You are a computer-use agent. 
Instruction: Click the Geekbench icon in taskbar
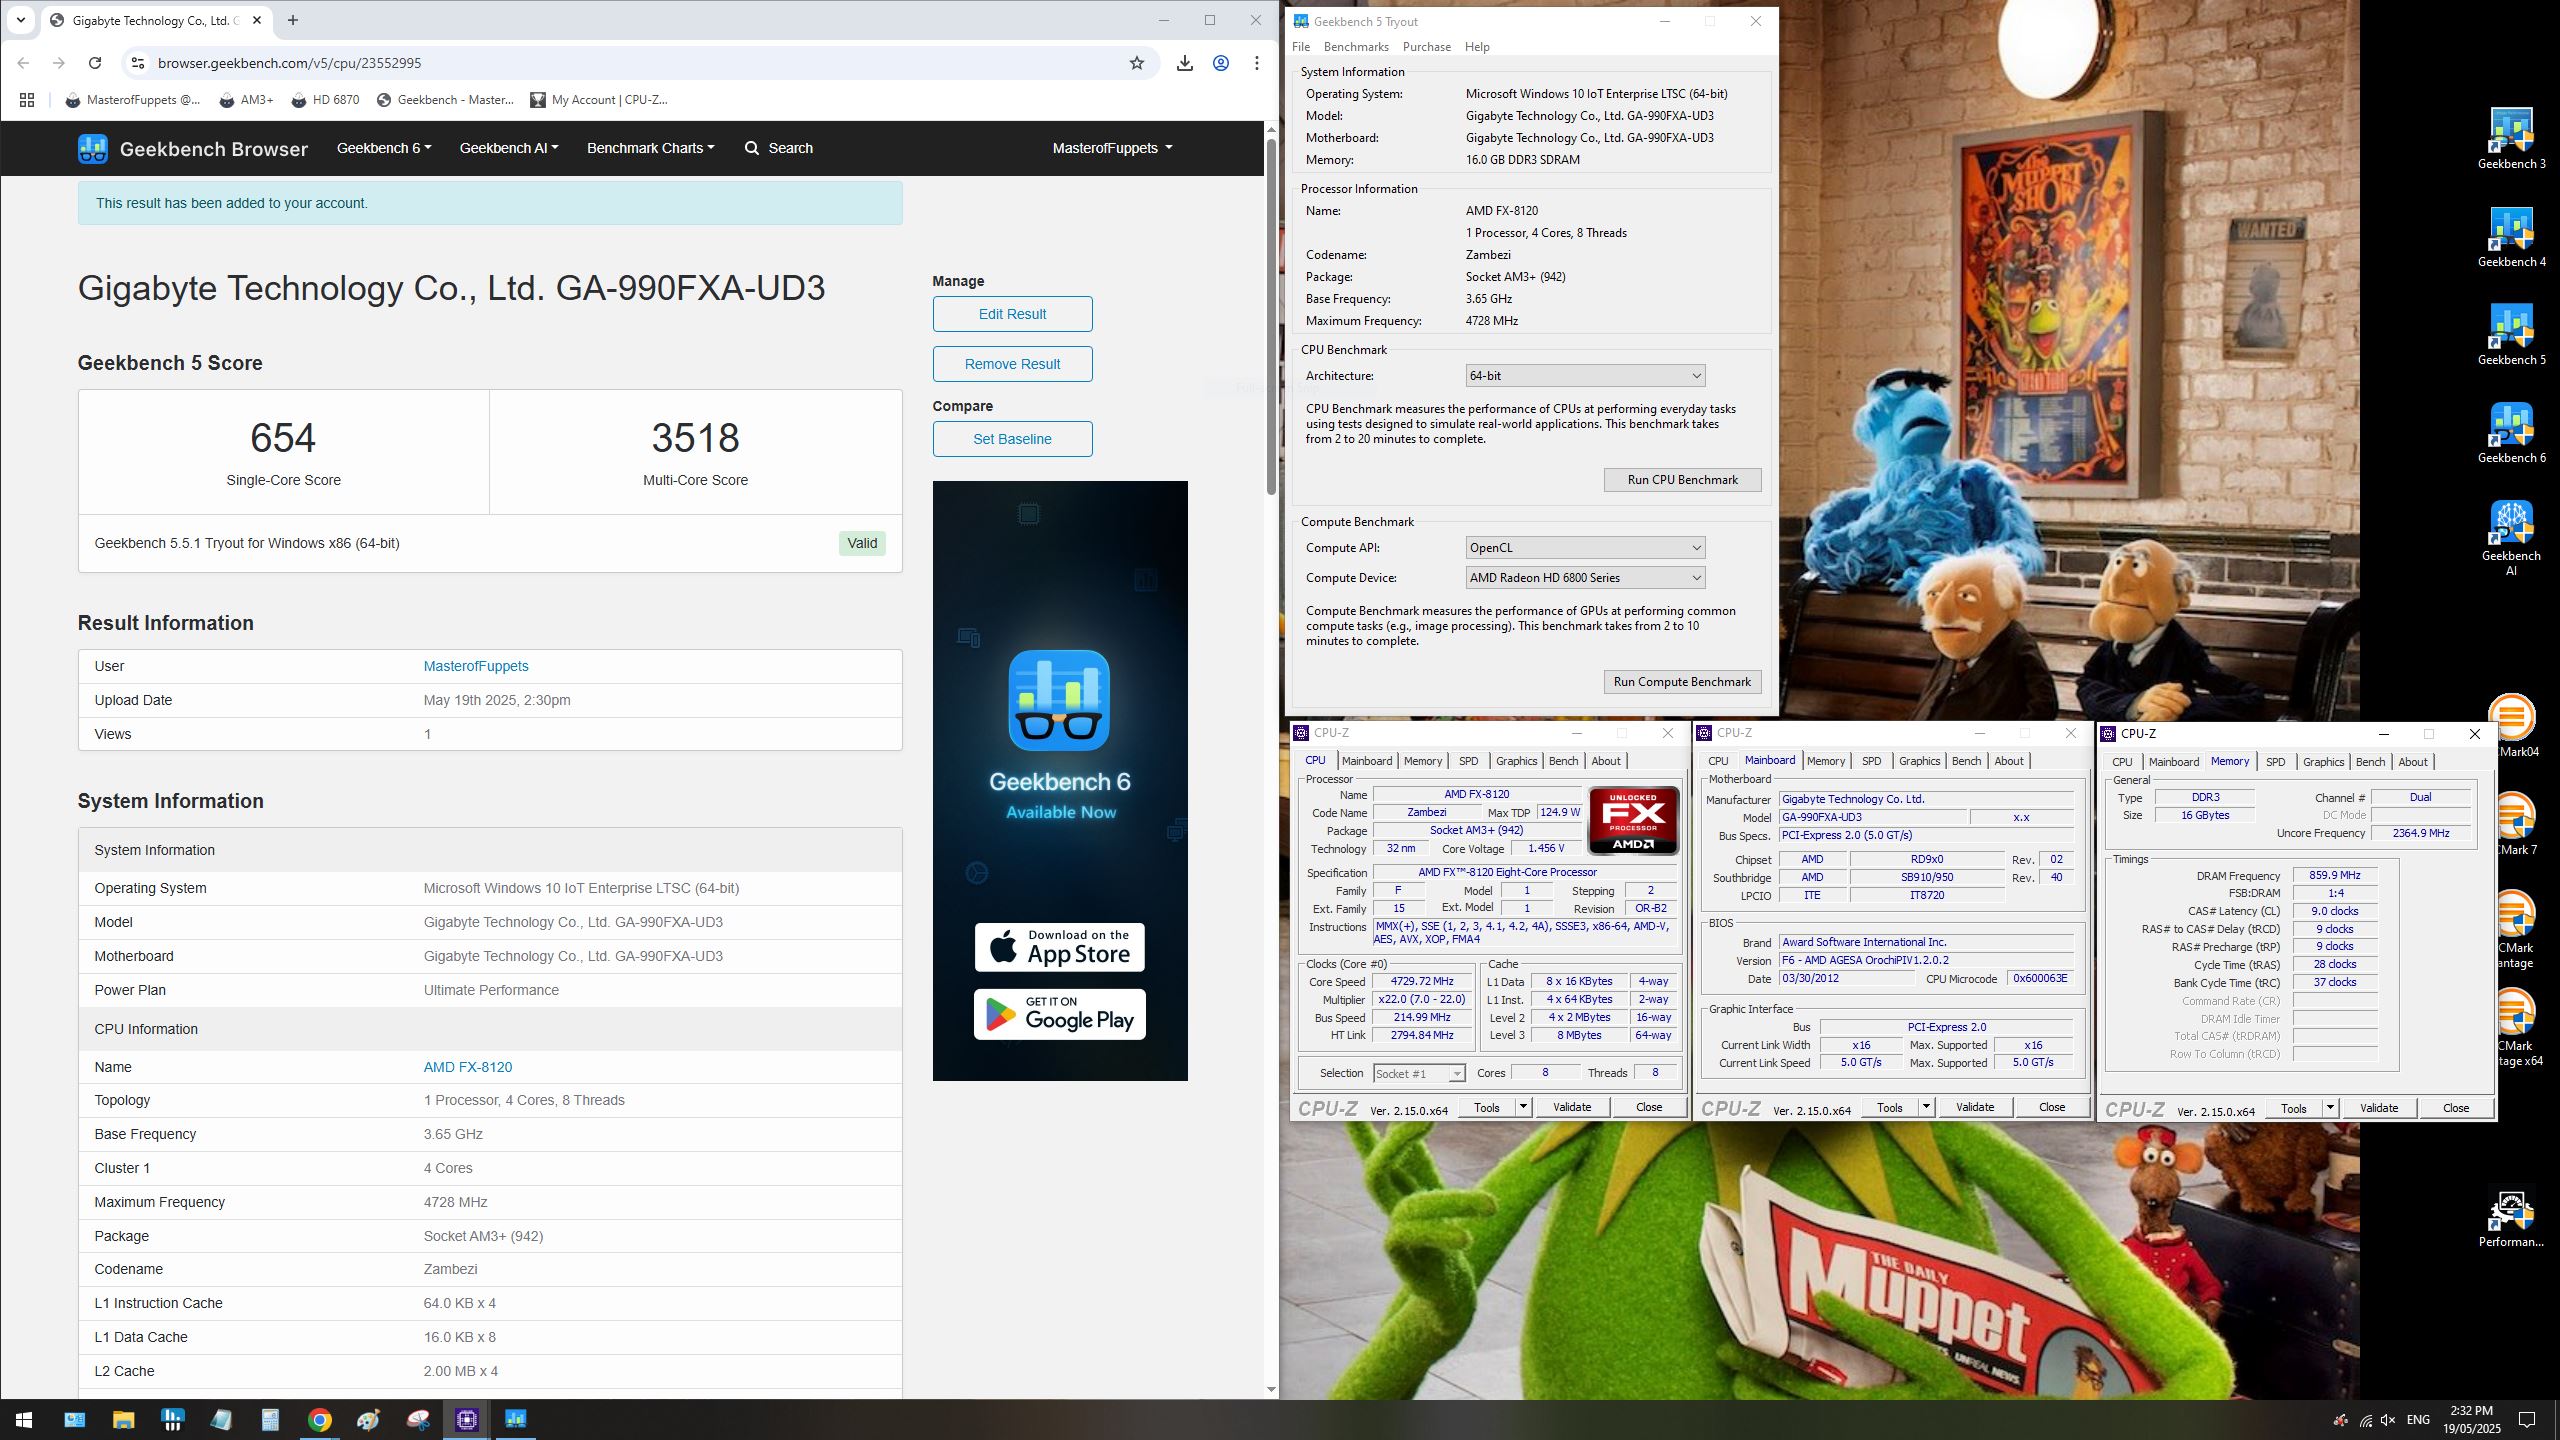516,1420
